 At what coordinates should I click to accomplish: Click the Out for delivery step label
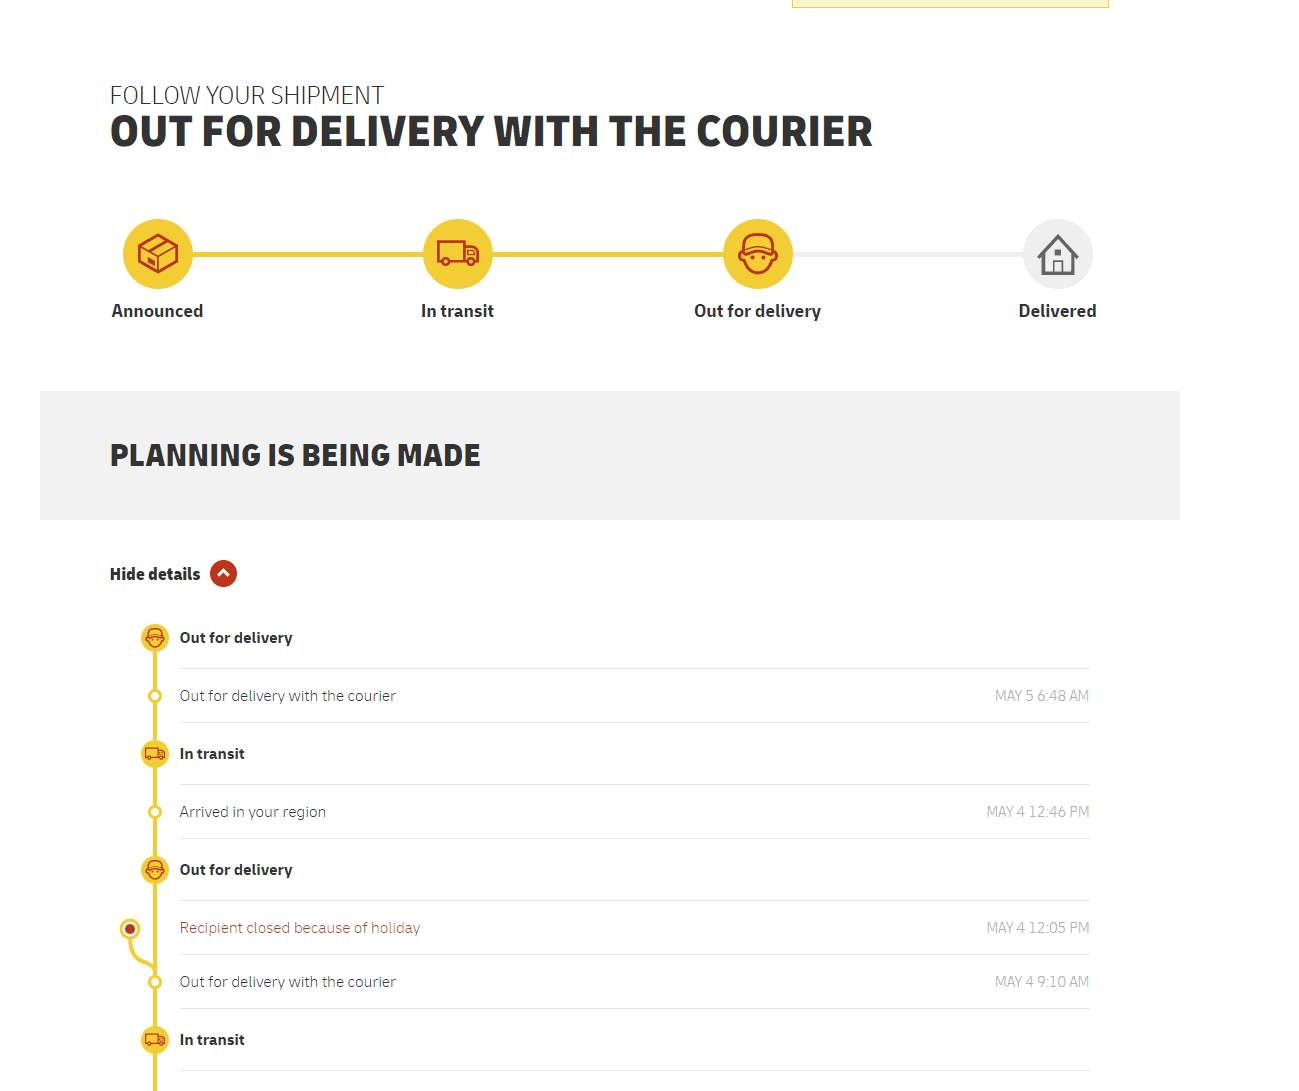point(758,311)
